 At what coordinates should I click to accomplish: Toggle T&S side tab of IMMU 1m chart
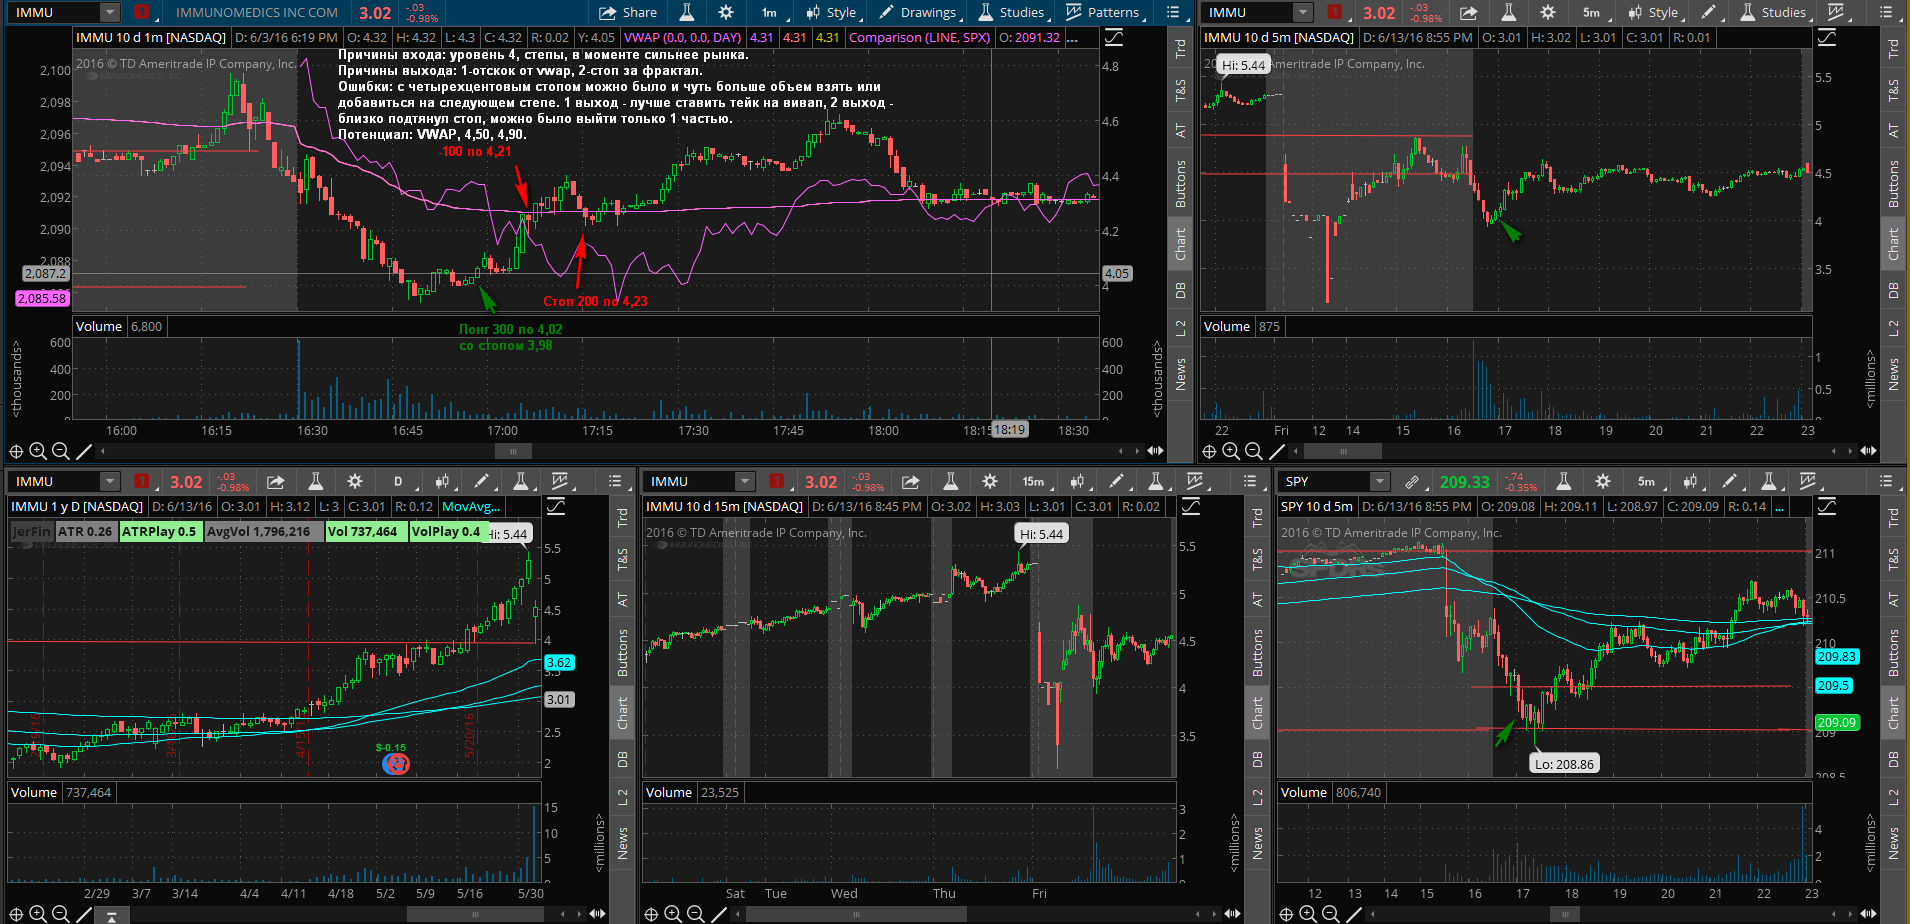1180,90
